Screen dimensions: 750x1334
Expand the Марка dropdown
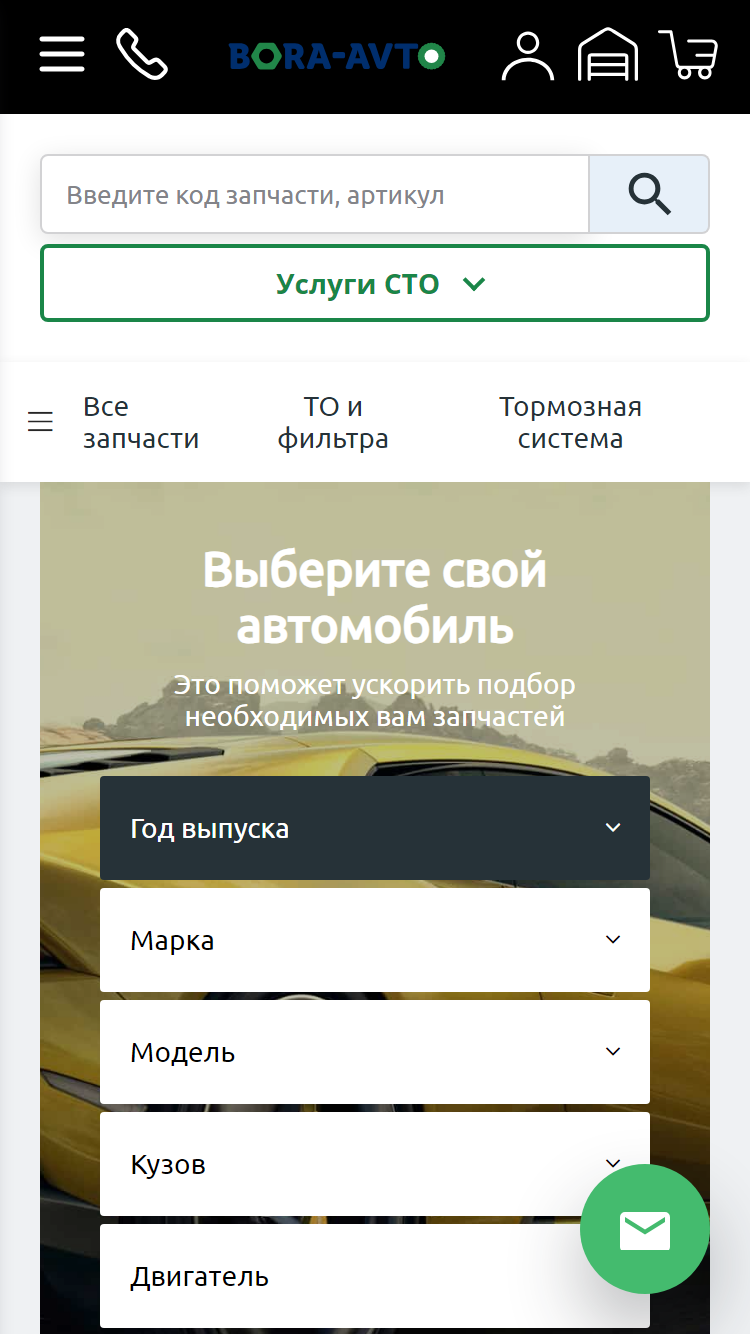point(375,940)
